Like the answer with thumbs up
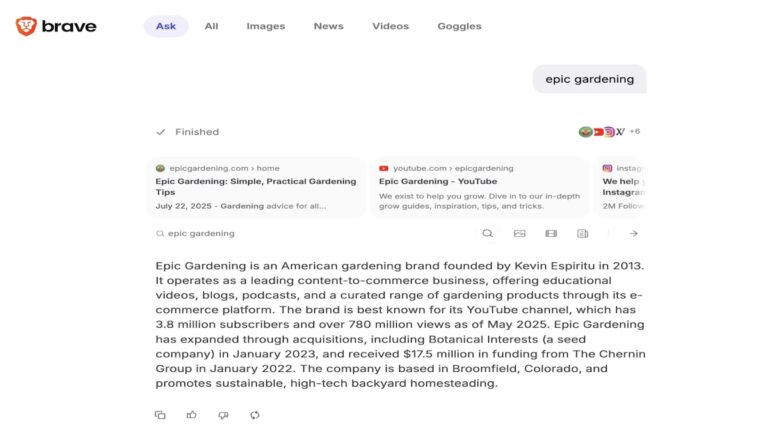This screenshot has height=432, width=768. pyautogui.click(x=191, y=415)
